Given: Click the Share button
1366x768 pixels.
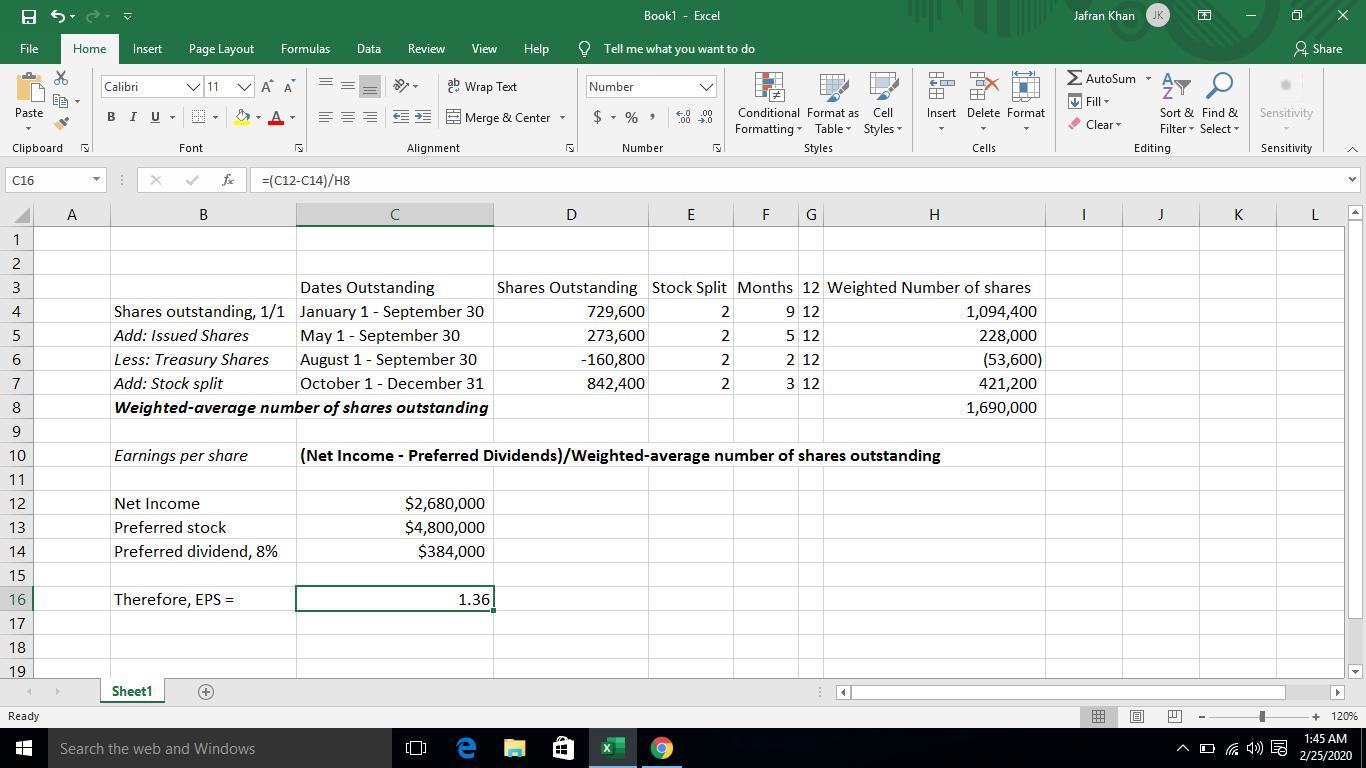Looking at the screenshot, I should pyautogui.click(x=1317, y=49).
